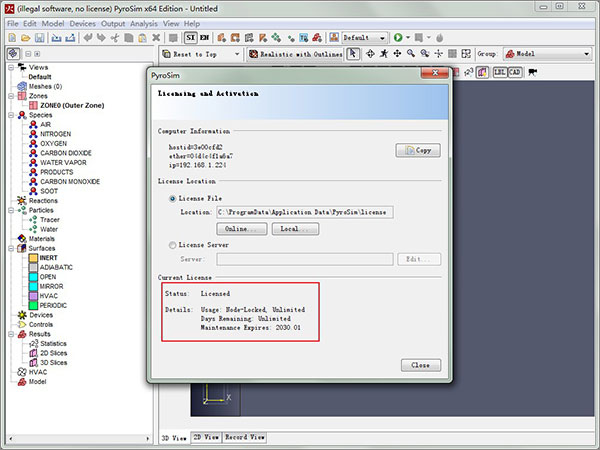Screen dimensions: 600x450
Task: Click the tree panel's right scroll arrow
Action: (x=148, y=439)
